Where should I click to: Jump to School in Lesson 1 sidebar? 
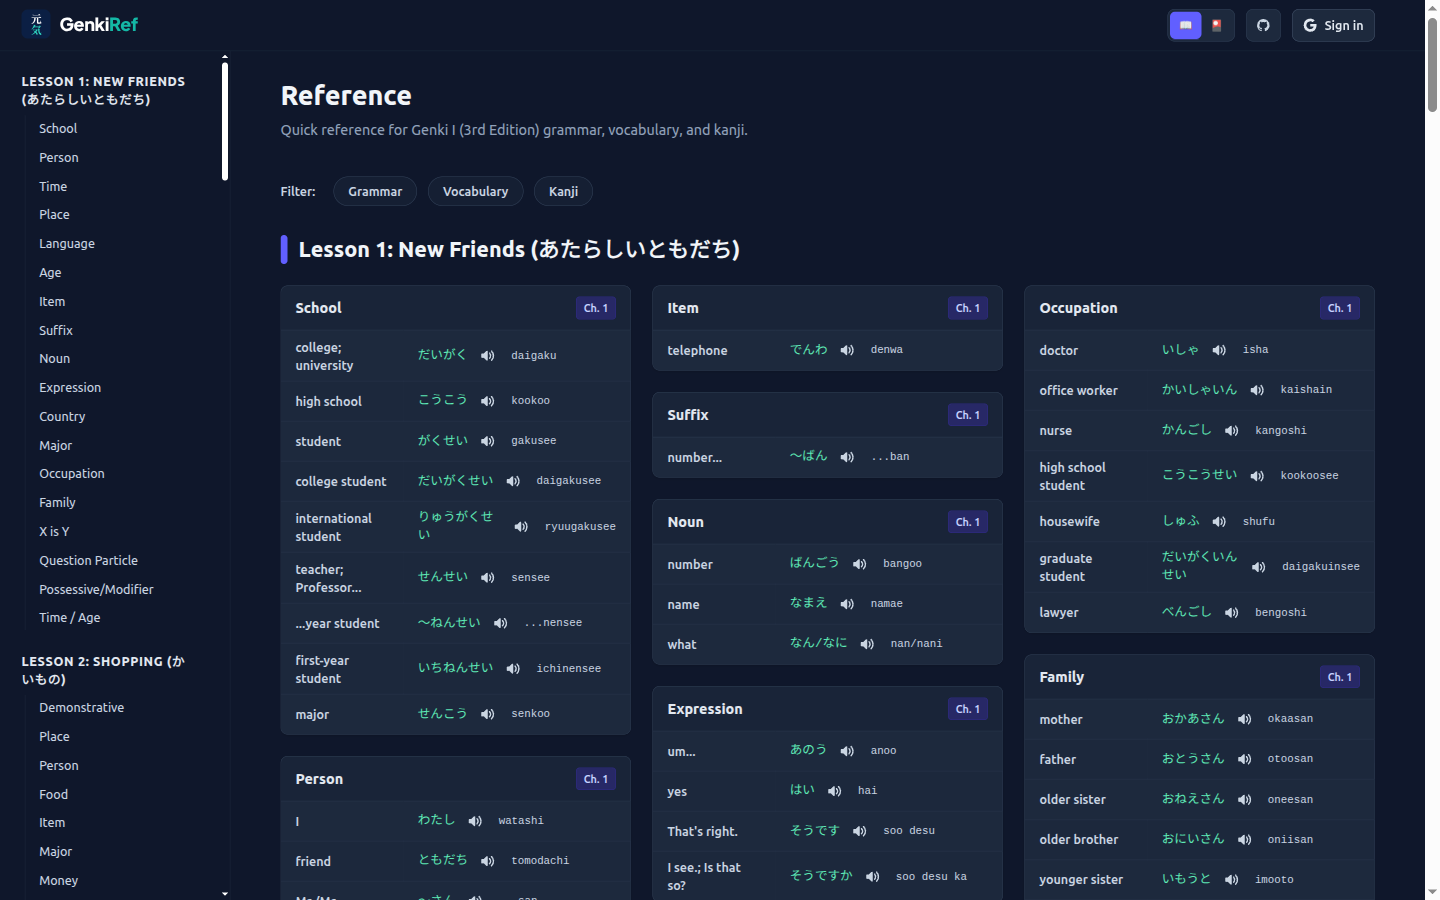tap(58, 129)
